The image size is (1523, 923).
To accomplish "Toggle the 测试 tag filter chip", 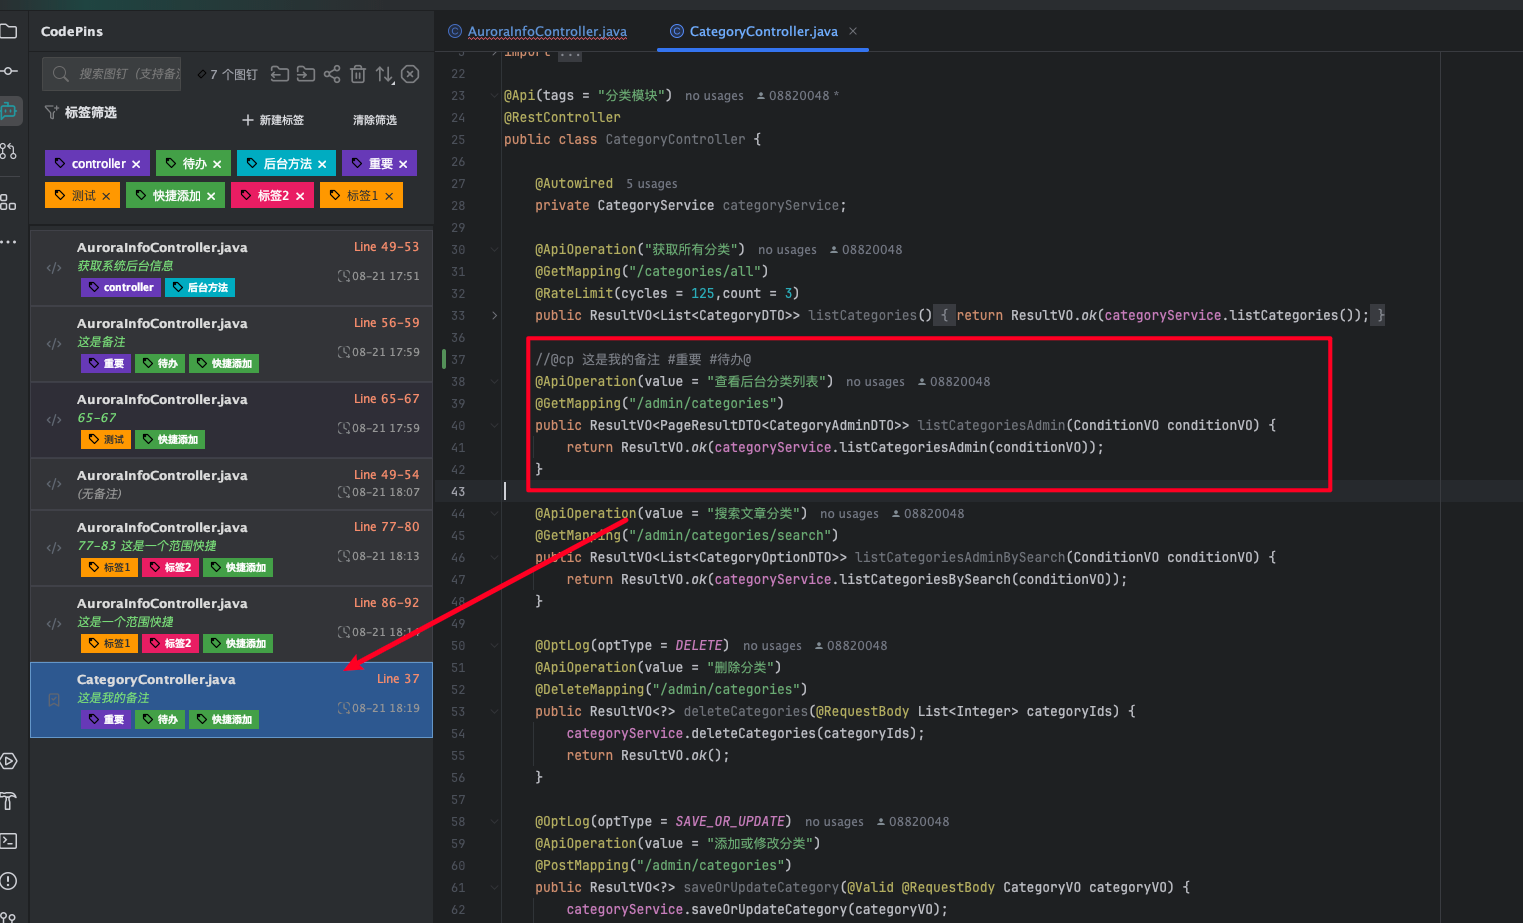I will pyautogui.click(x=82, y=195).
